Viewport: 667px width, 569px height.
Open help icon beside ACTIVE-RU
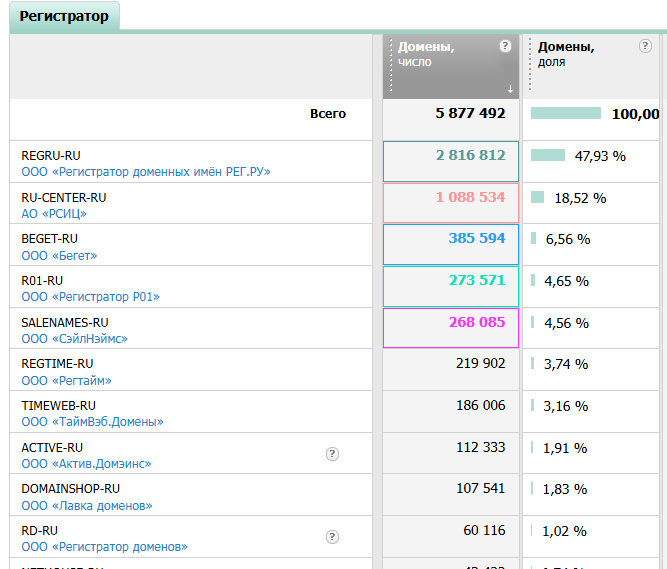pyautogui.click(x=332, y=454)
